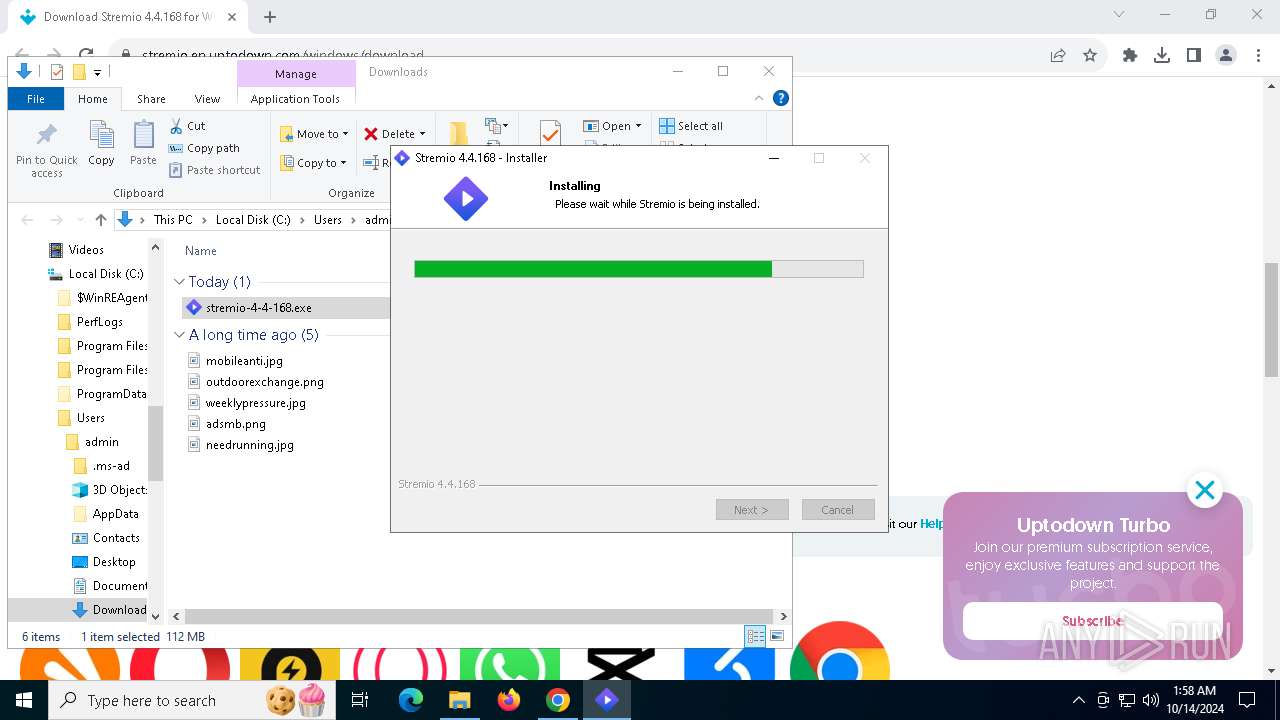
Task: Click installer progress bar
Action: pos(639,269)
